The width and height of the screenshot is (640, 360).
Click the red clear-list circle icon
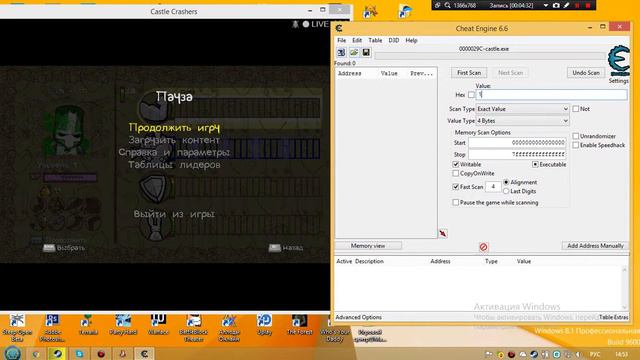point(483,247)
